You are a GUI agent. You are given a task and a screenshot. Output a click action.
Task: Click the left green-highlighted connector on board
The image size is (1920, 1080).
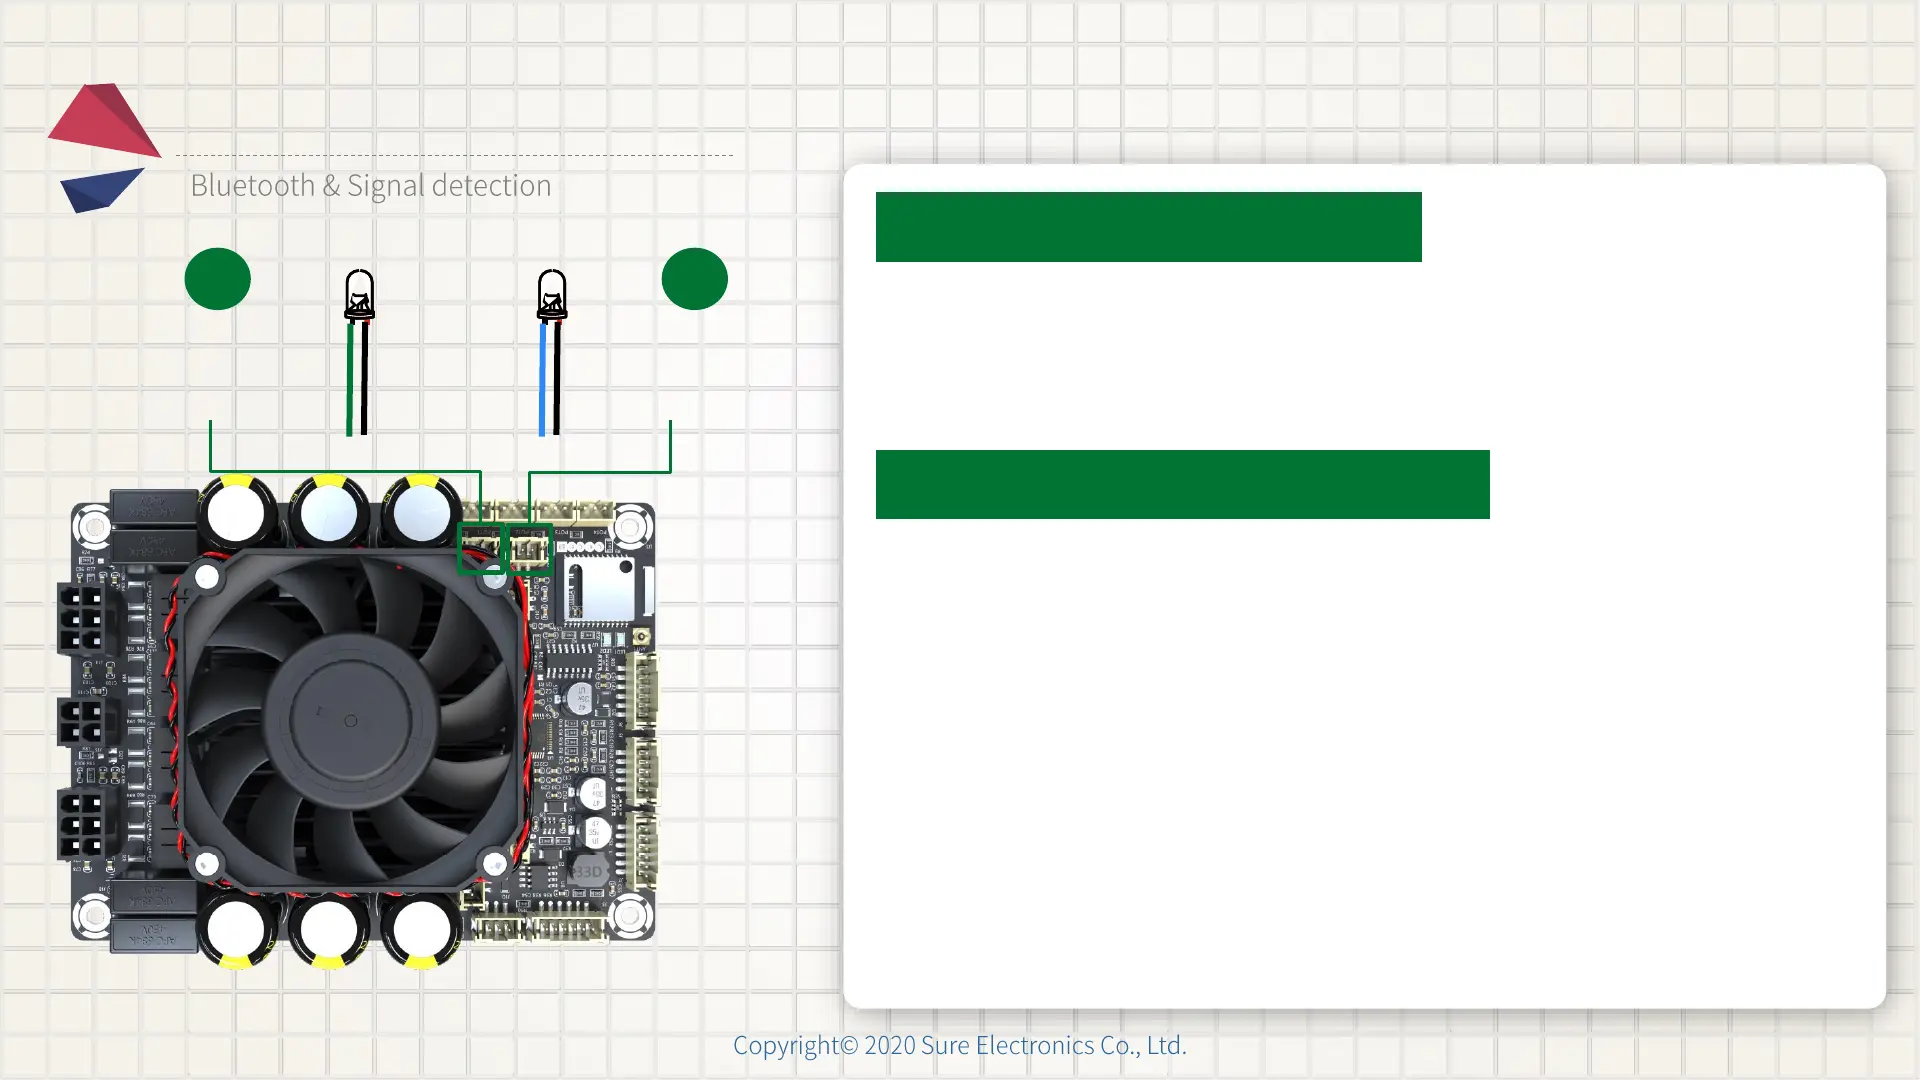click(x=482, y=549)
